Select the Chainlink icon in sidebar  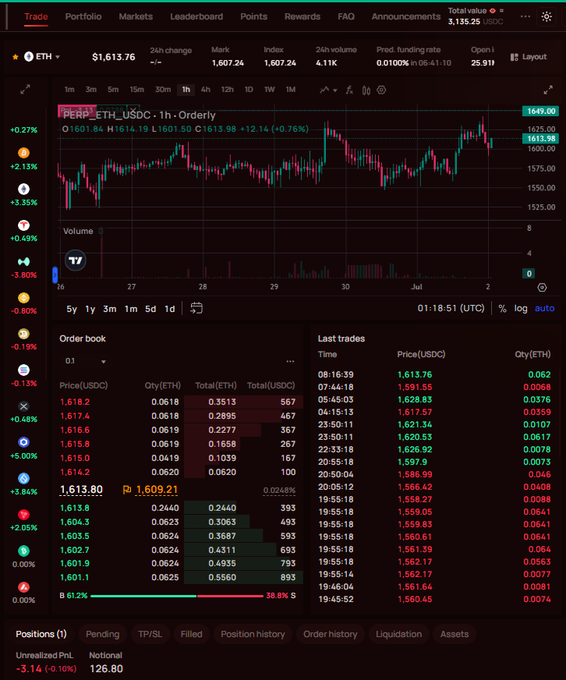[23, 442]
